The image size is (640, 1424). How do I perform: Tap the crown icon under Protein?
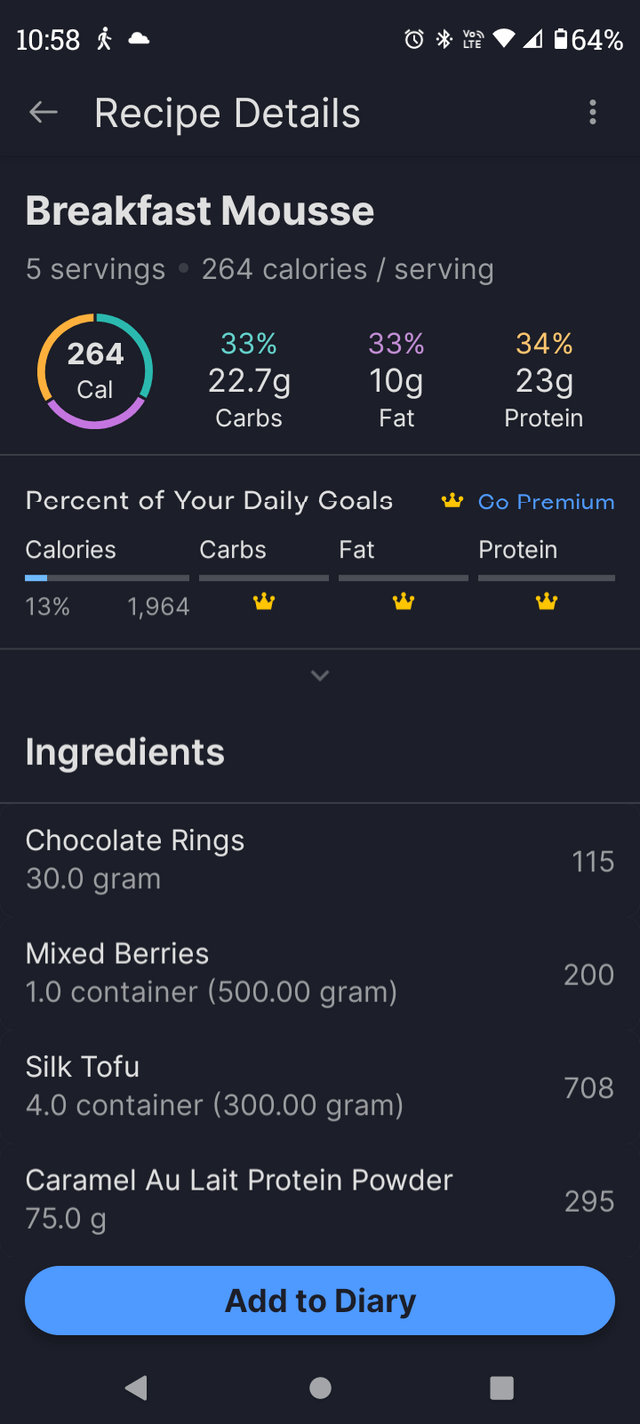546,602
